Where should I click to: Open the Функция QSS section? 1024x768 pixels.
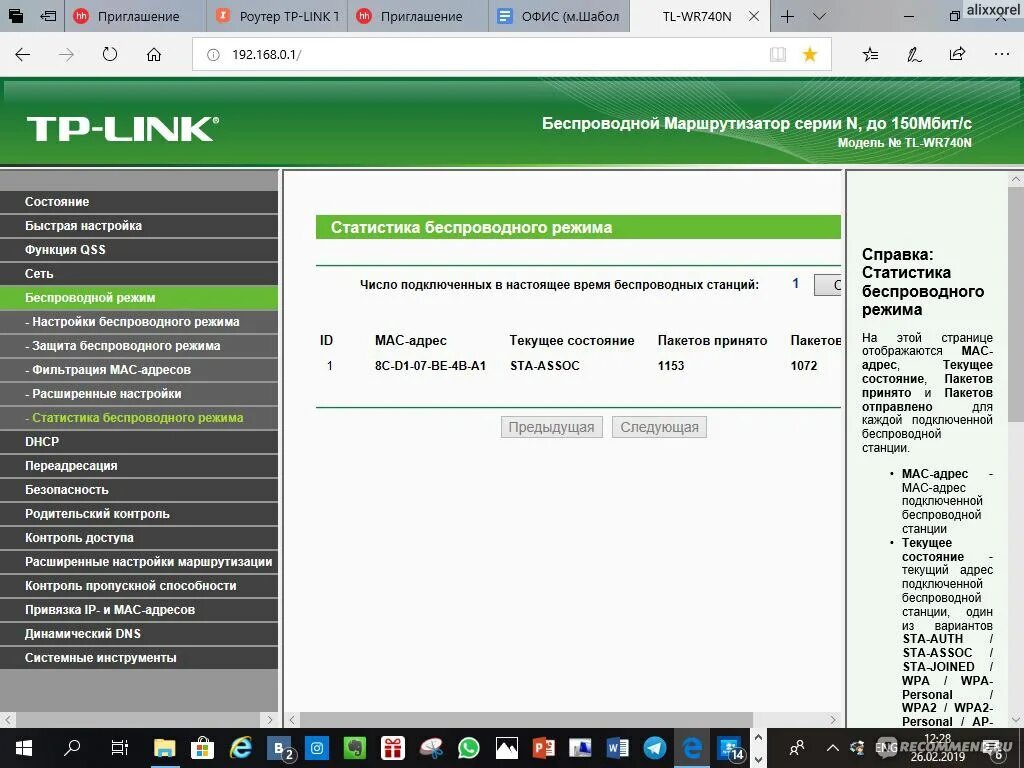tap(139, 250)
